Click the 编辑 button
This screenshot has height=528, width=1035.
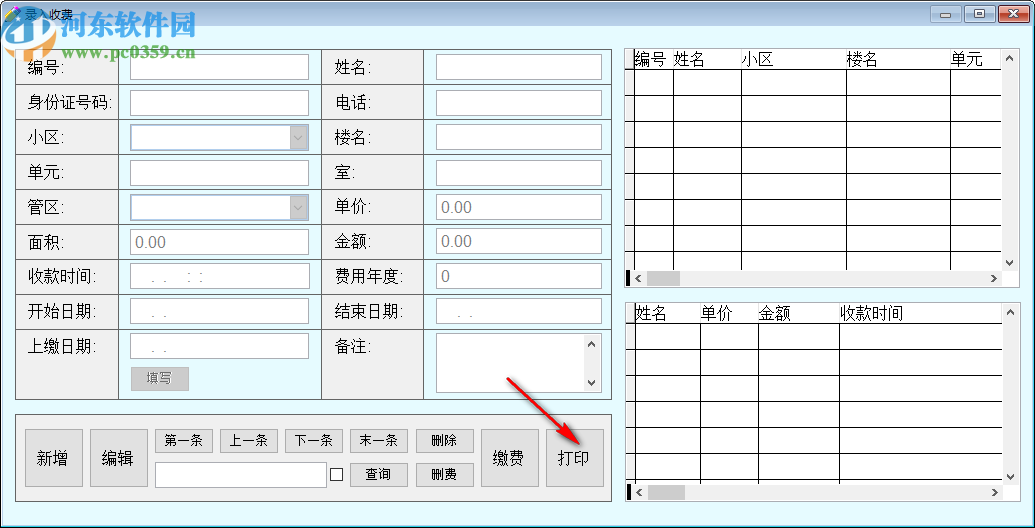point(119,458)
